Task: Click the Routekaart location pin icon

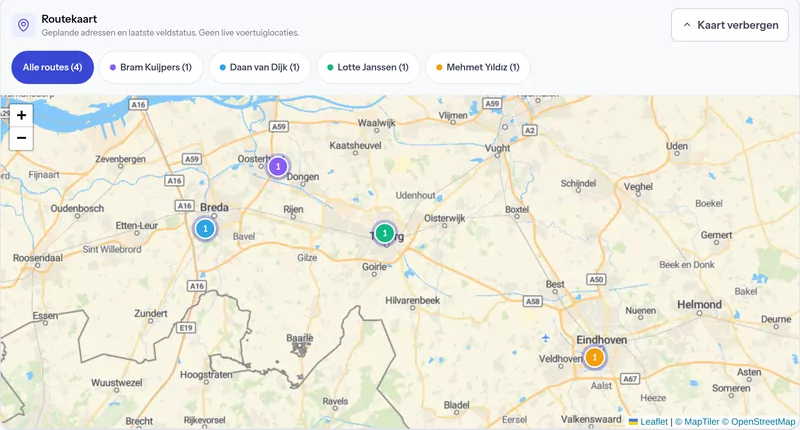Action: [x=23, y=25]
